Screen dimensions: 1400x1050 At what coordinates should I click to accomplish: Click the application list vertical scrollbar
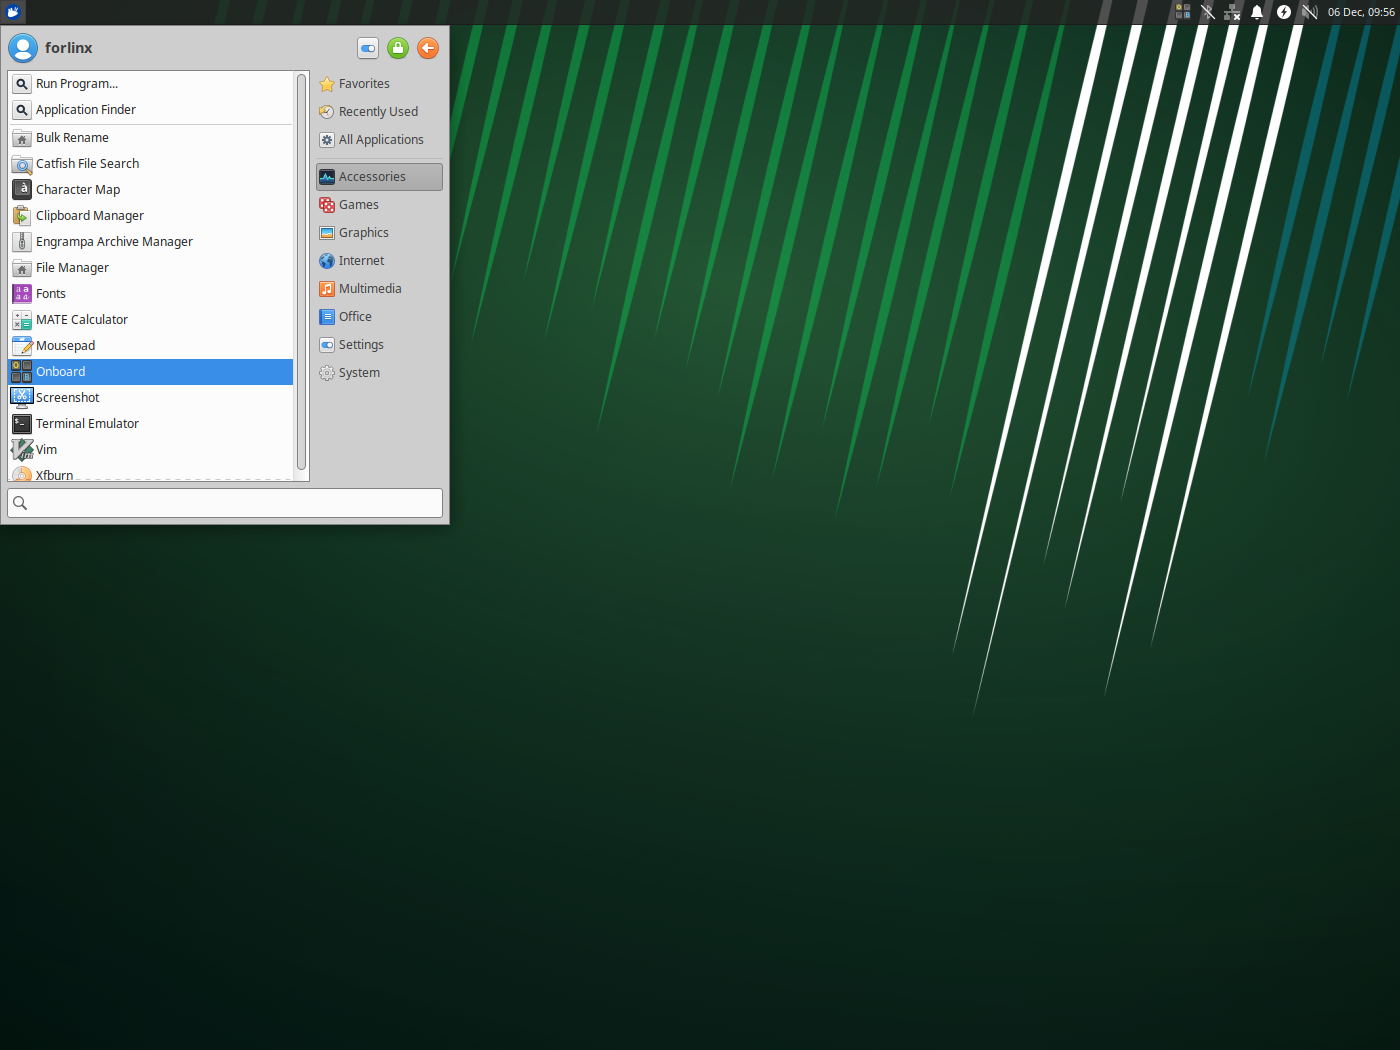click(x=301, y=273)
